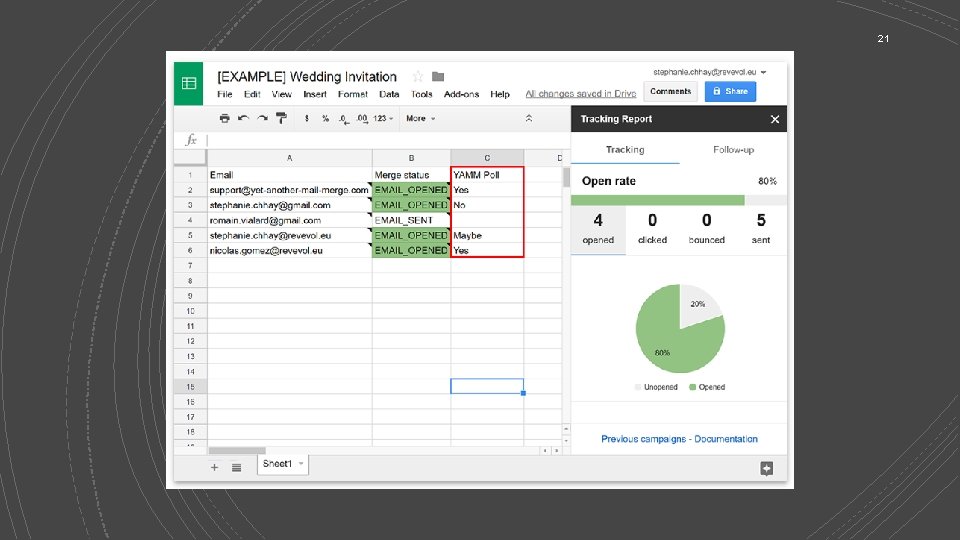Select the 0 clicked stat
Viewport: 960px width, 540px height.
pyautogui.click(x=652, y=229)
